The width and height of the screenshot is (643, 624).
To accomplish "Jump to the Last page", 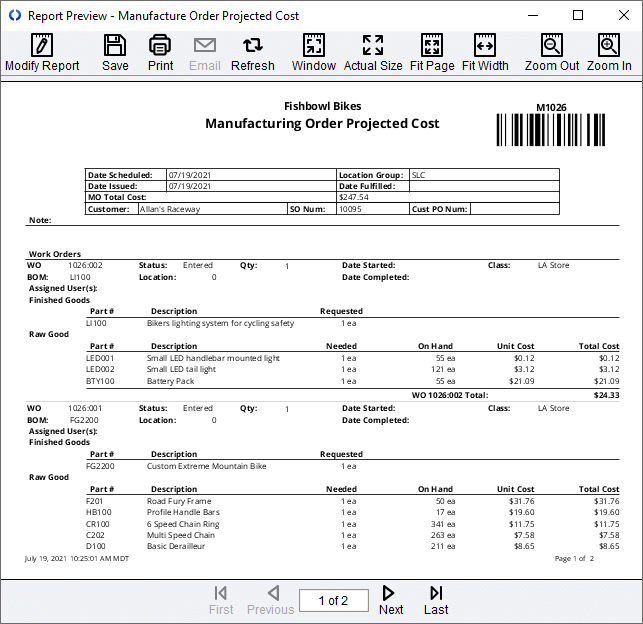I will [x=436, y=600].
